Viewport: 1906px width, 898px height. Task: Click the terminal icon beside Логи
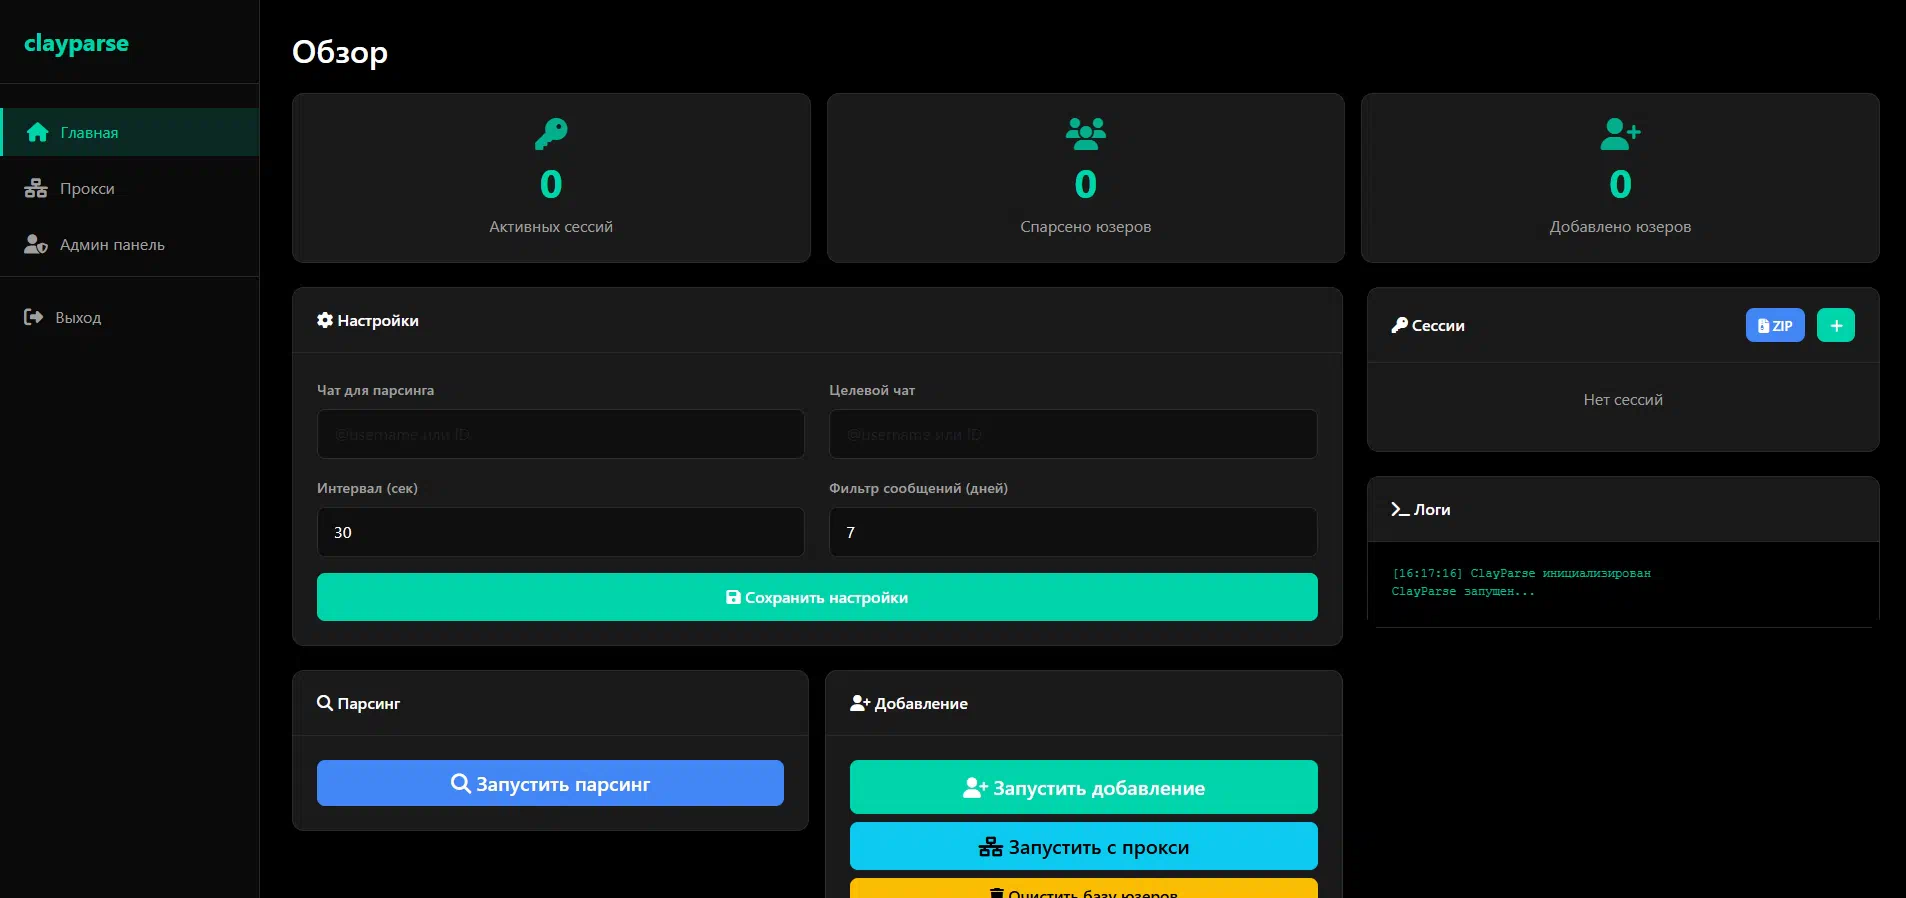(1400, 509)
